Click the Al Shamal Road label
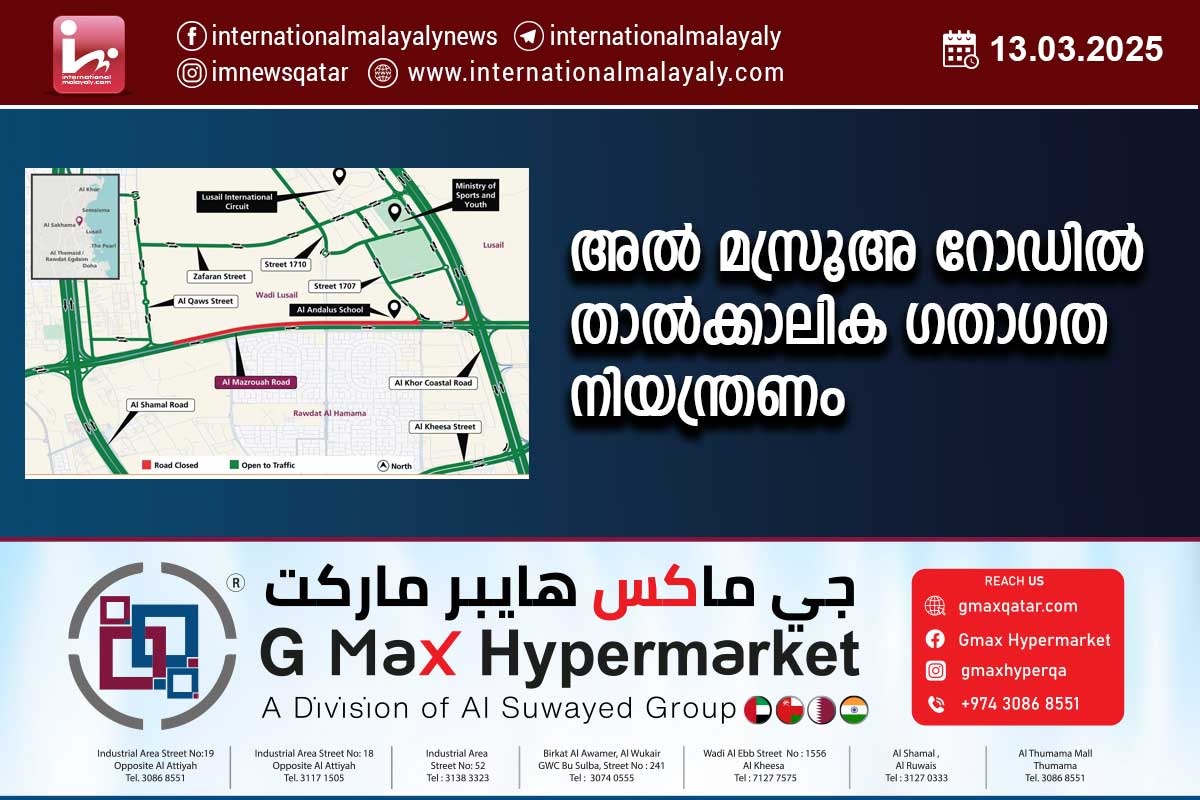1200x800 pixels. pos(158,405)
